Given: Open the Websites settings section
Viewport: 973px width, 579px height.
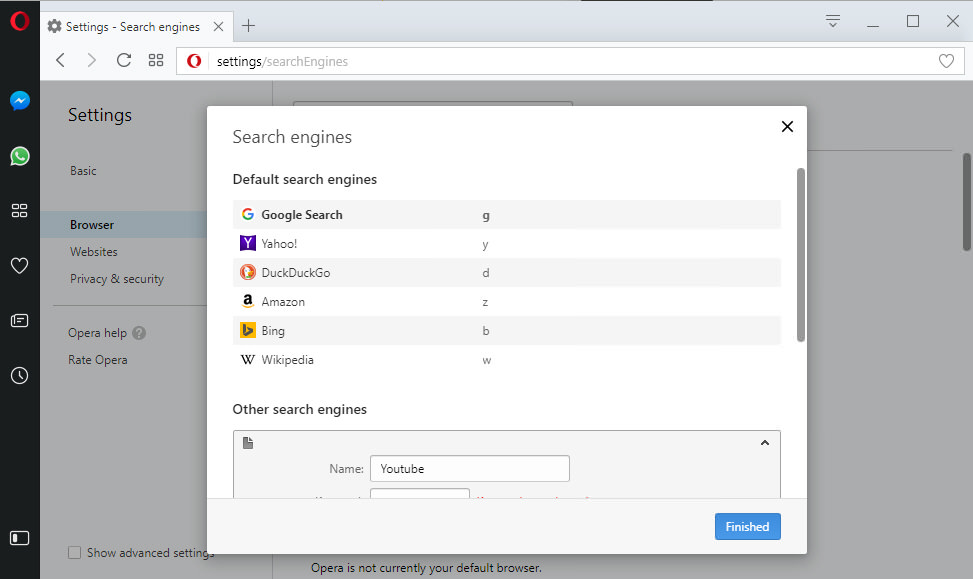Looking at the screenshot, I should point(94,252).
